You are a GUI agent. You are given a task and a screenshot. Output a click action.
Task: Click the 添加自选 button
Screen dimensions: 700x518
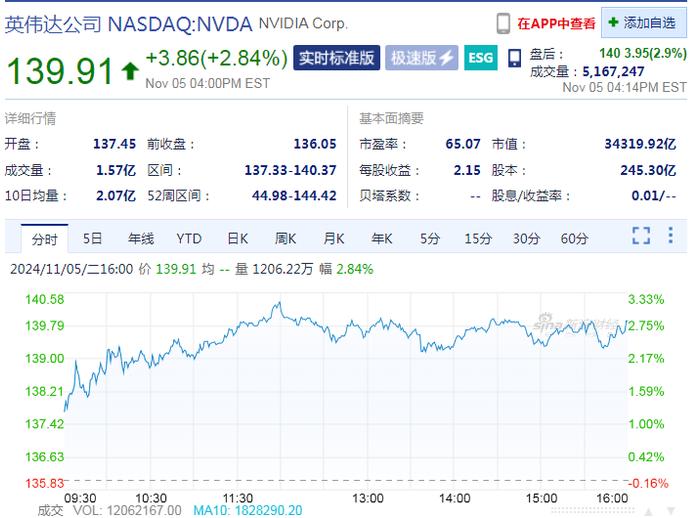click(x=643, y=23)
